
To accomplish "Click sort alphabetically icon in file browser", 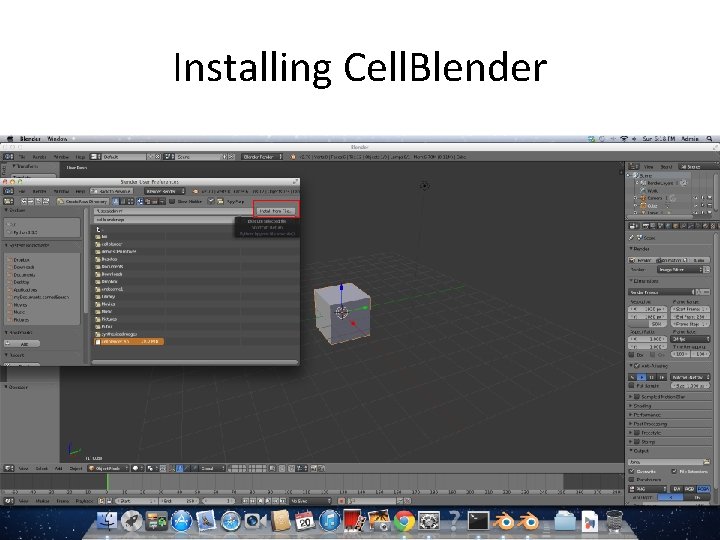I will [141, 201].
